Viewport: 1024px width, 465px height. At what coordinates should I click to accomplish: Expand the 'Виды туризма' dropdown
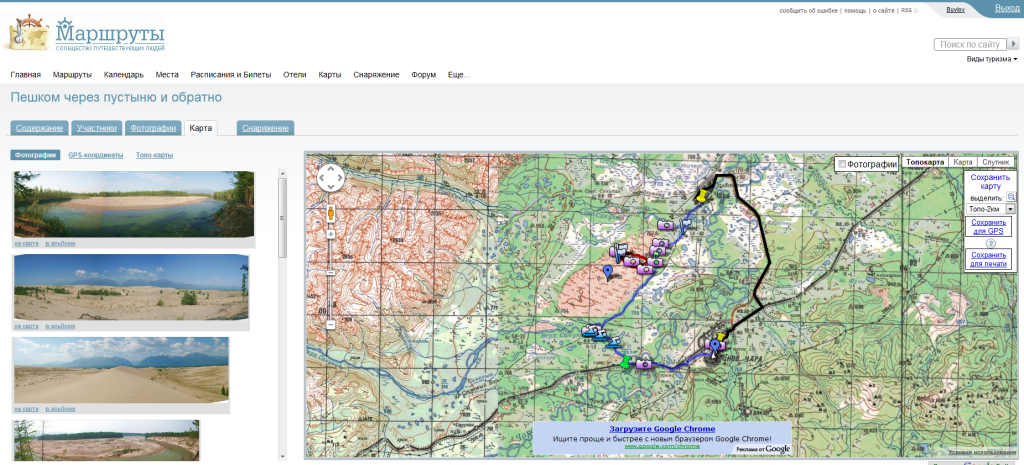pos(992,59)
